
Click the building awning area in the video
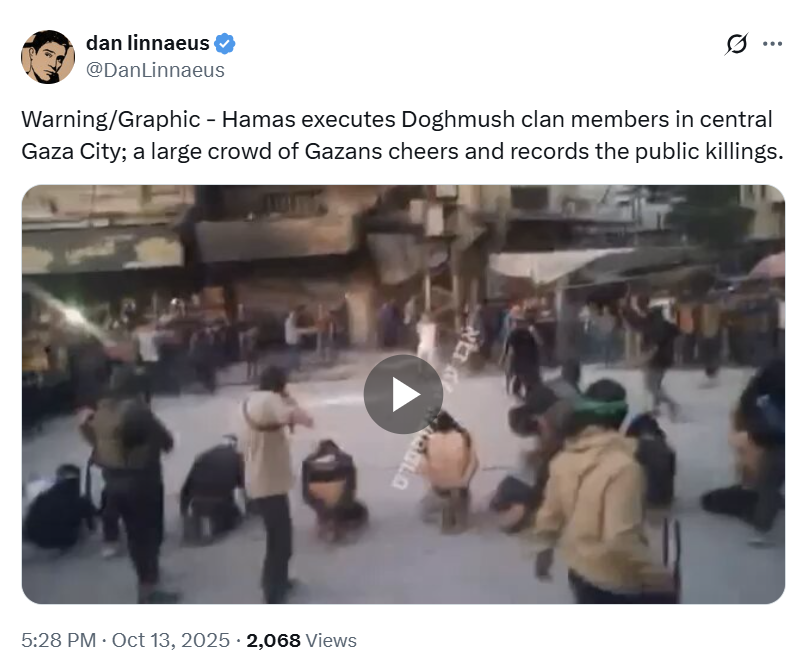pos(561,265)
